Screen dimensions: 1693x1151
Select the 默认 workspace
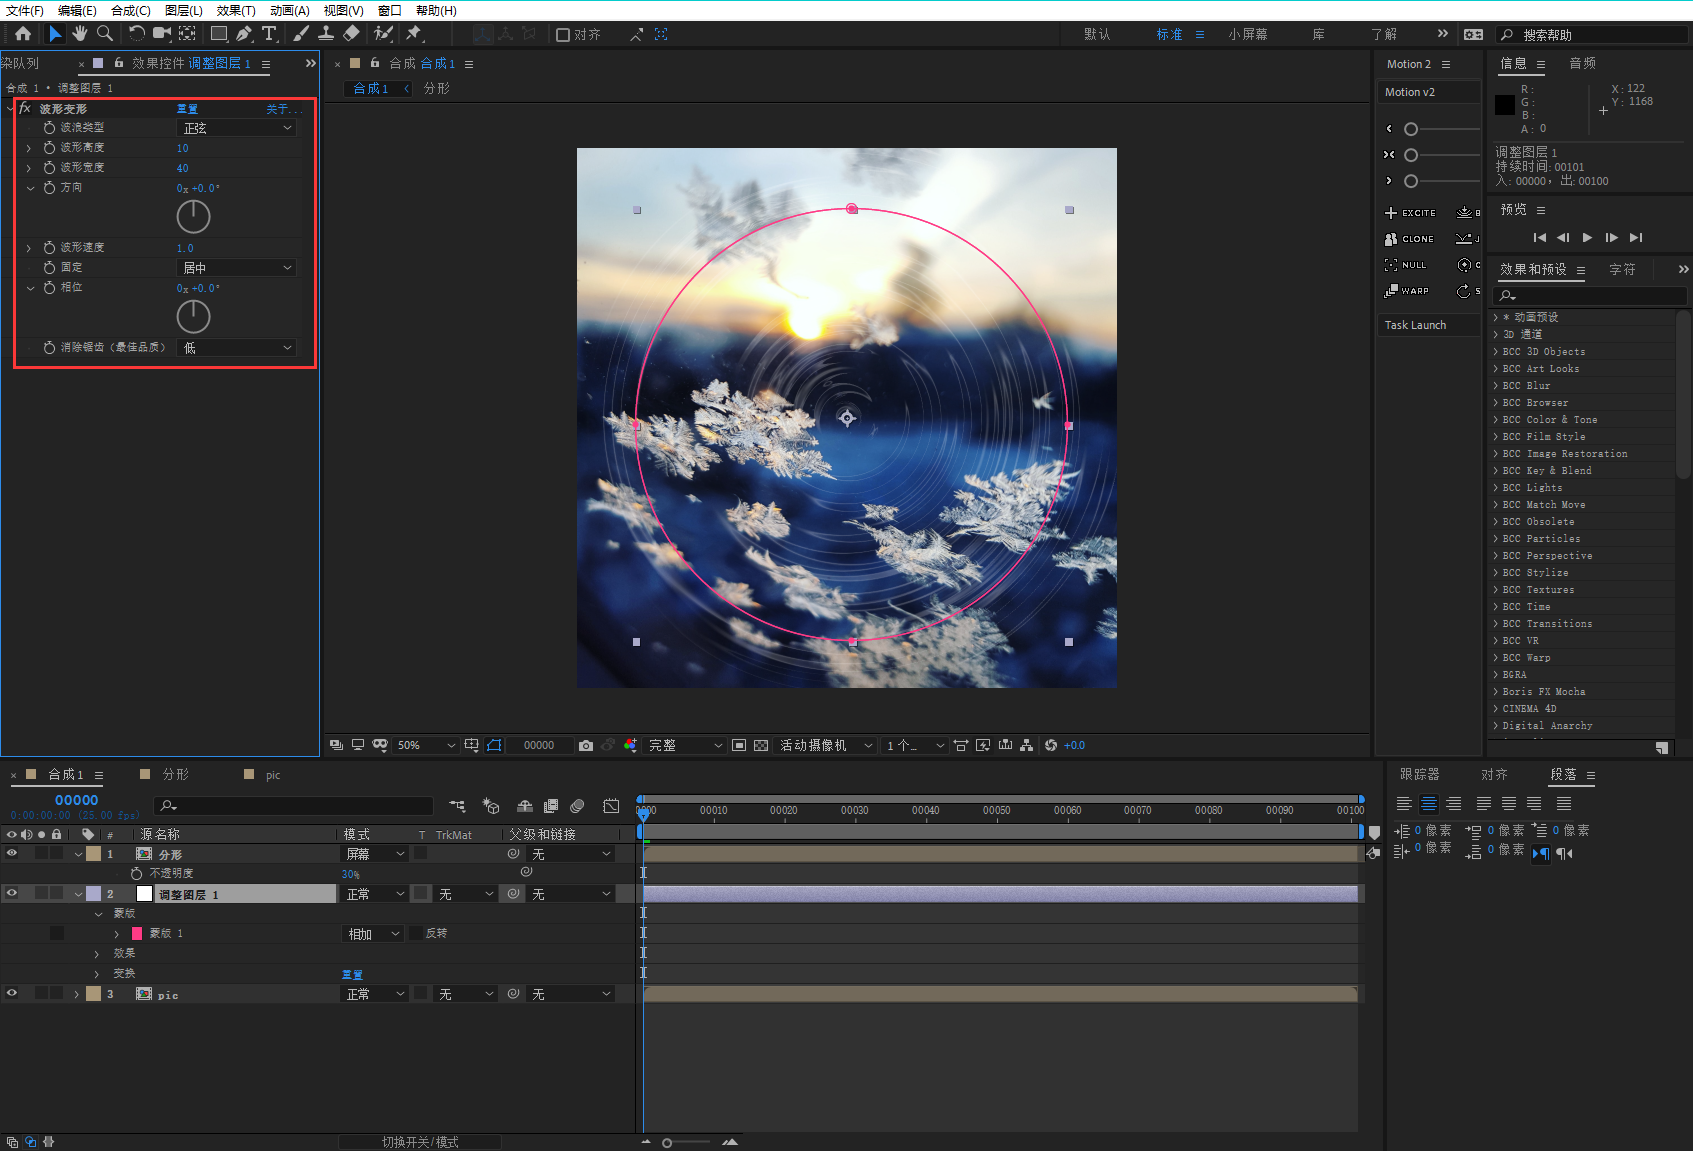point(1097,34)
